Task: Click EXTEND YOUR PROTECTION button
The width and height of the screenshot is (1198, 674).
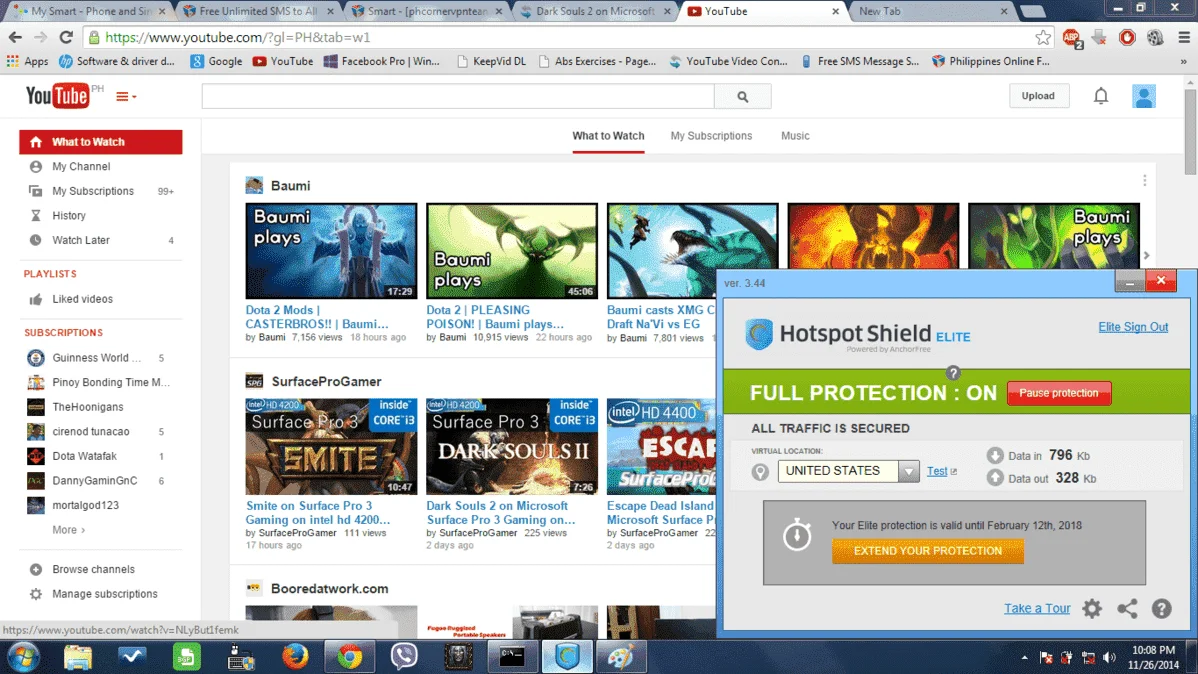Action: pos(928,551)
